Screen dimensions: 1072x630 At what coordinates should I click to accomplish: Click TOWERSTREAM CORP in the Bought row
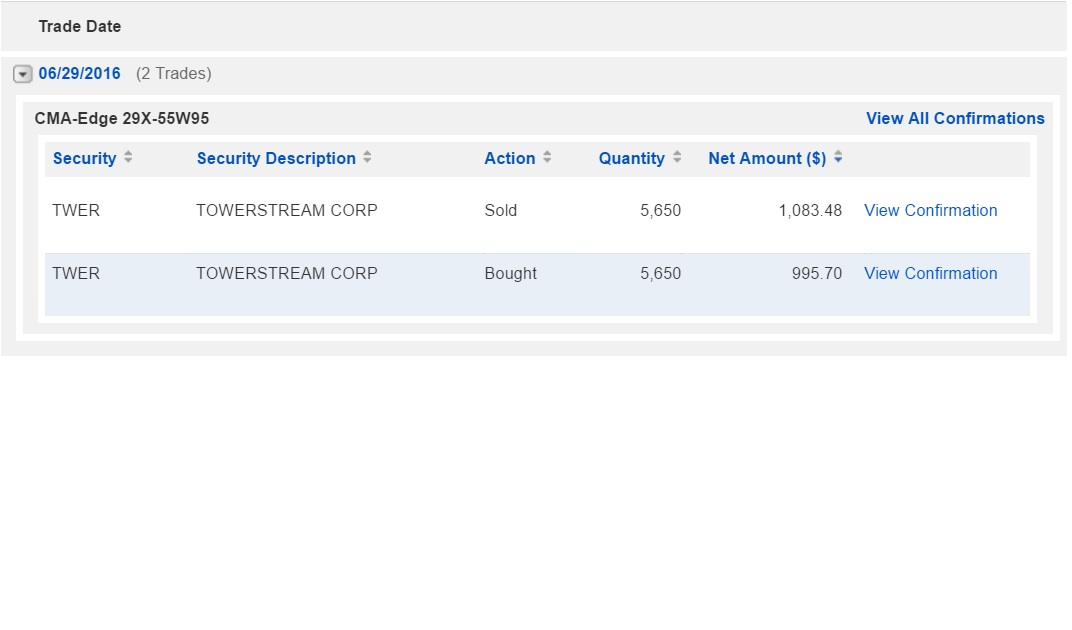[x=287, y=273]
